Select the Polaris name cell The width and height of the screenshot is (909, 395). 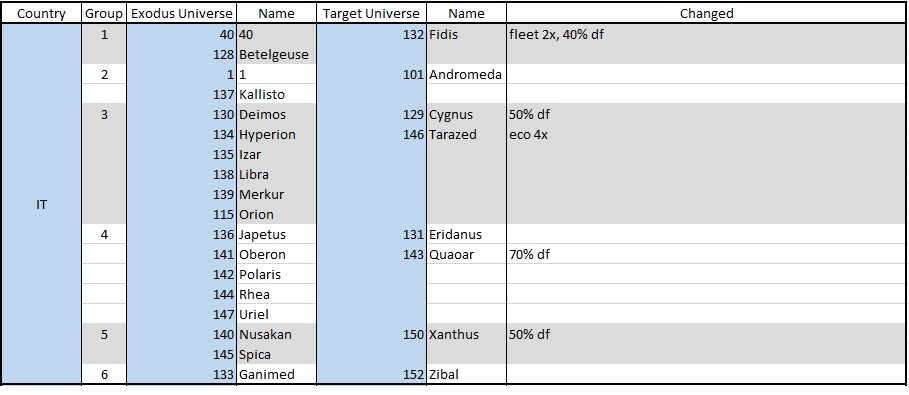click(276, 274)
